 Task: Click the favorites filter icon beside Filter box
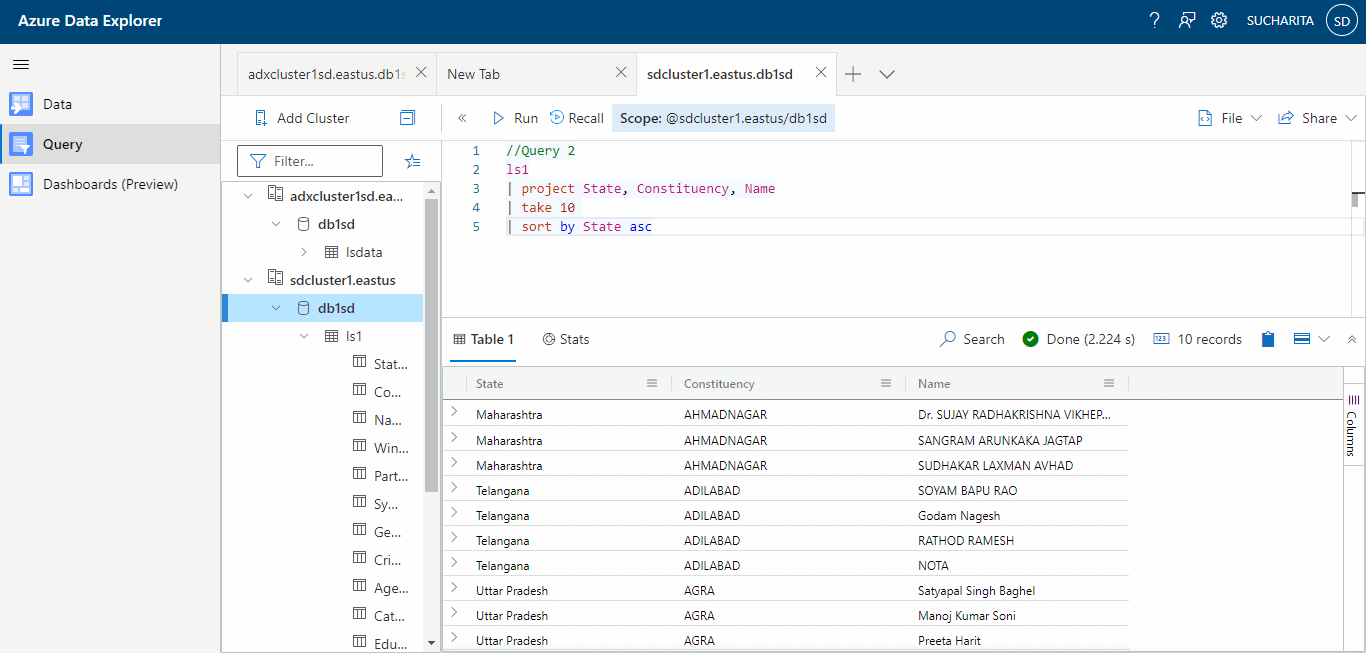pyautogui.click(x=413, y=160)
